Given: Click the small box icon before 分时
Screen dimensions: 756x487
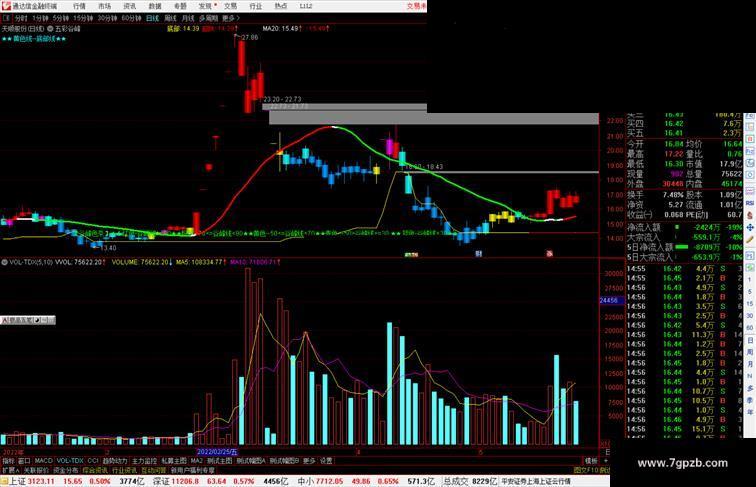Looking at the screenshot, I should (6, 18).
